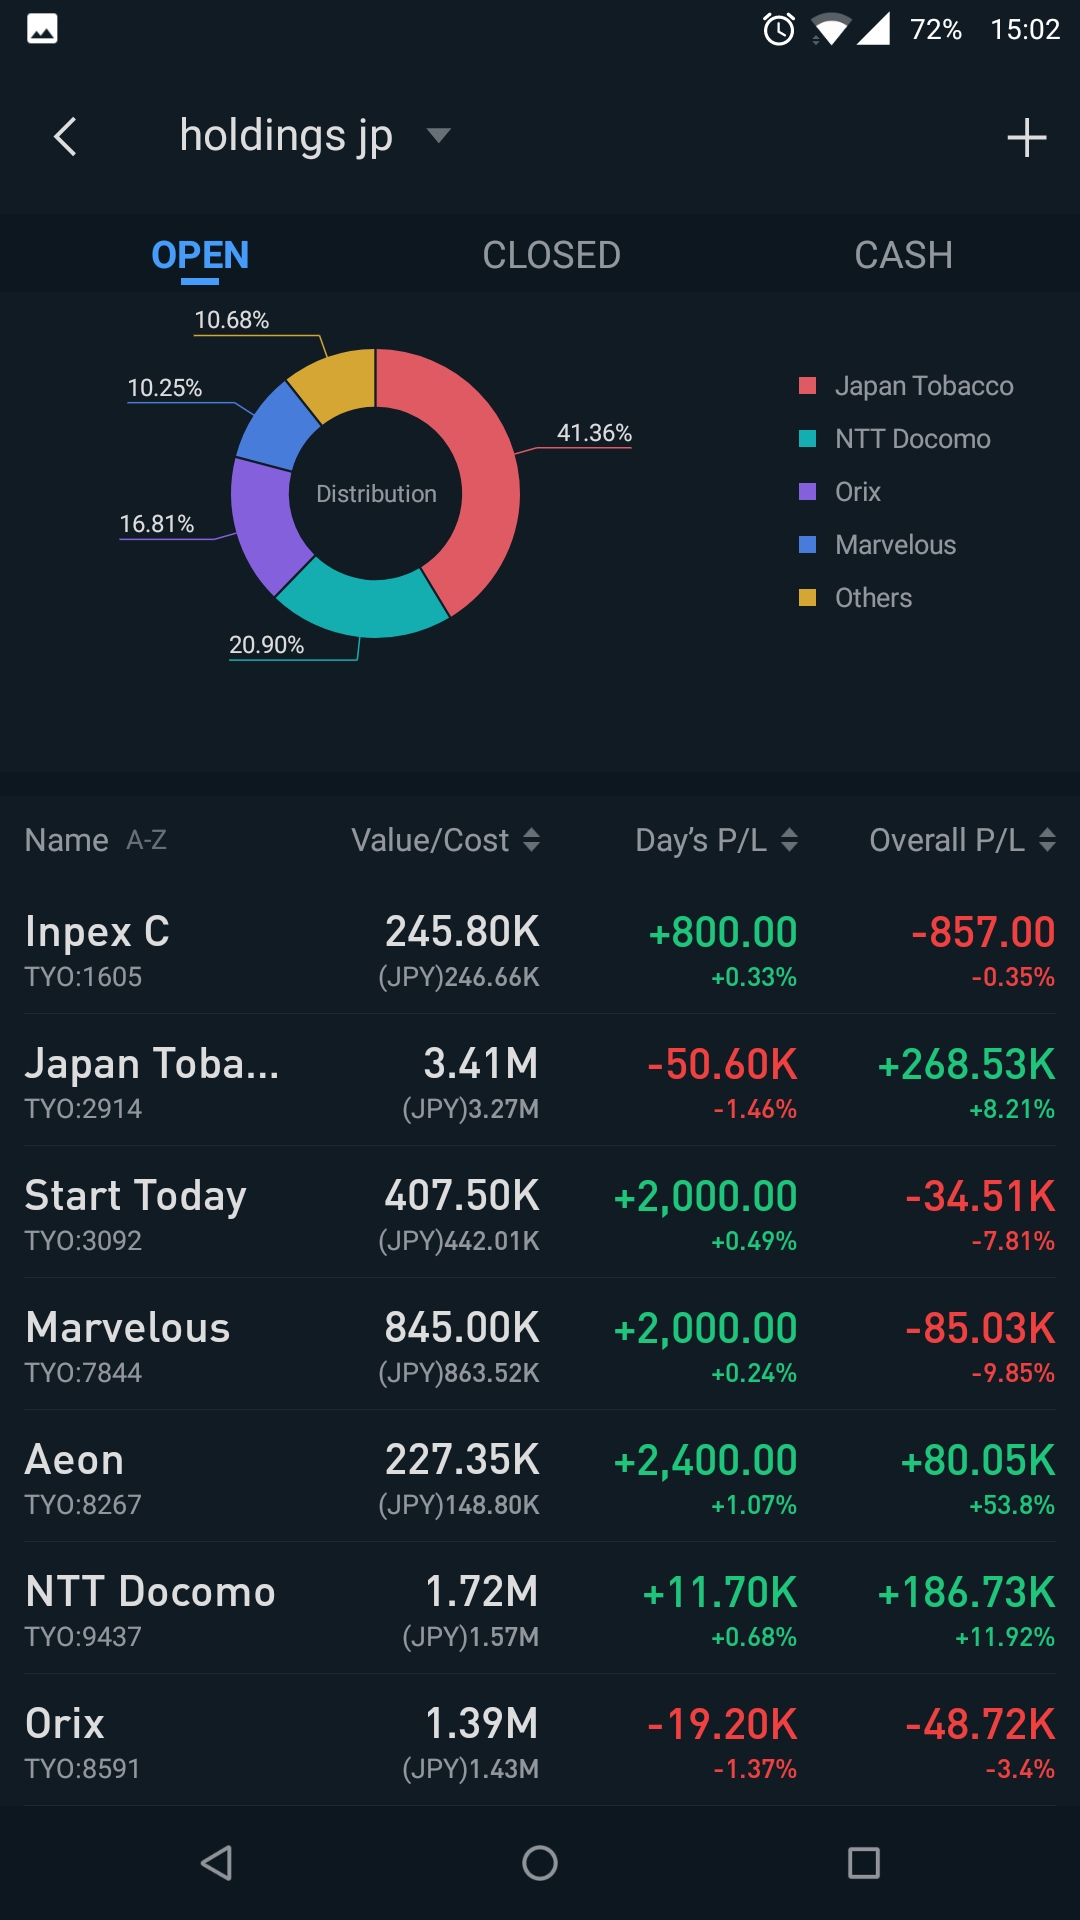Toggle Day's P/L sort order
Viewport: 1080px width, 1920px height.
[789, 840]
